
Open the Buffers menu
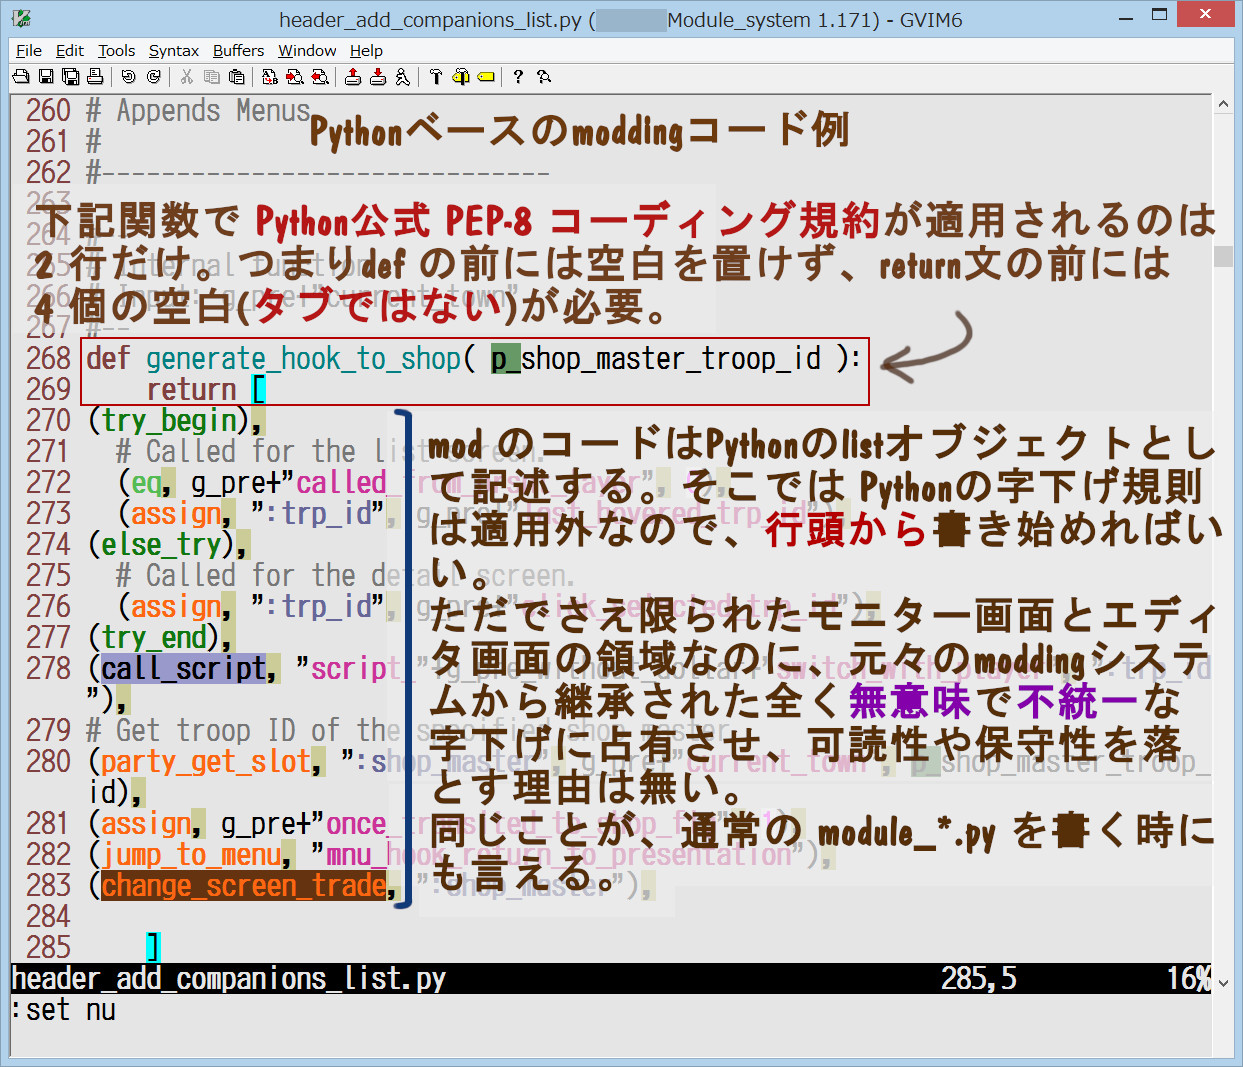click(x=238, y=51)
